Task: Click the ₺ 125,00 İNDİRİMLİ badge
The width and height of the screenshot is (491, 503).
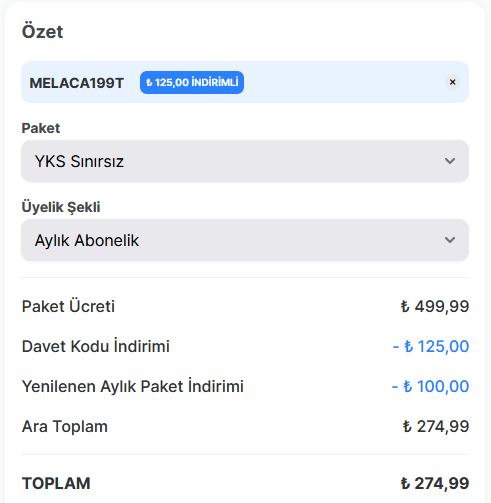Action: coord(192,82)
